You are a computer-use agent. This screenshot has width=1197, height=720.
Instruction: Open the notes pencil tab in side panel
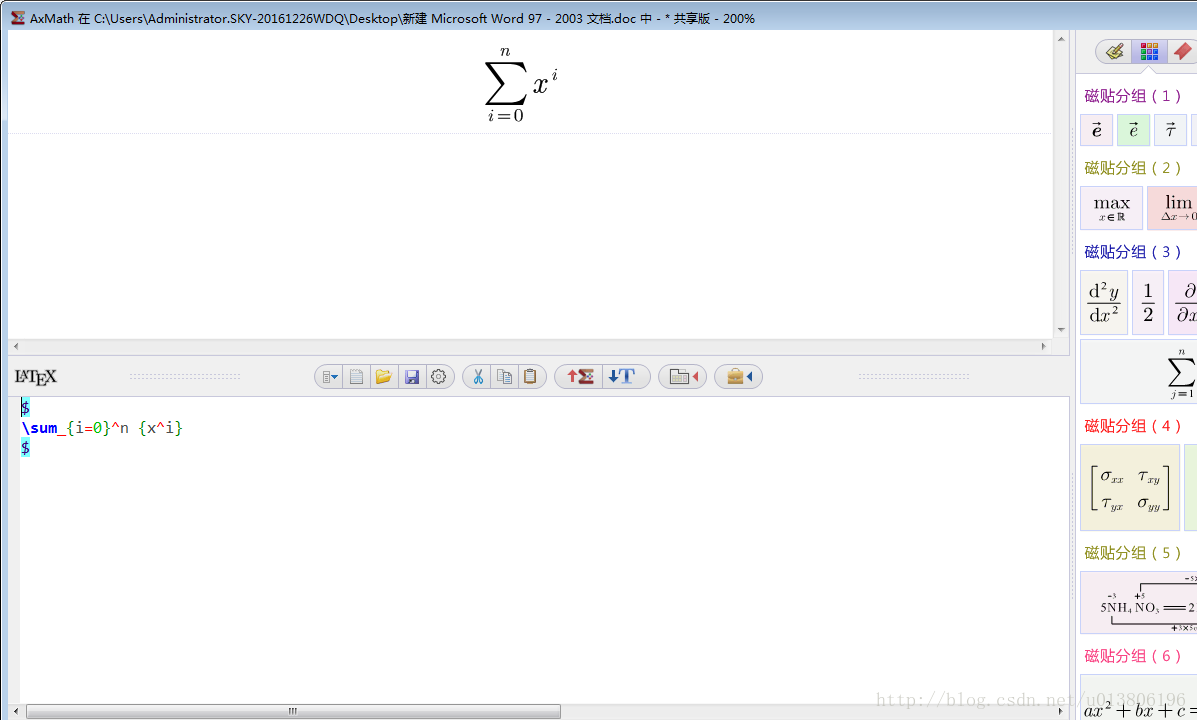click(1115, 51)
